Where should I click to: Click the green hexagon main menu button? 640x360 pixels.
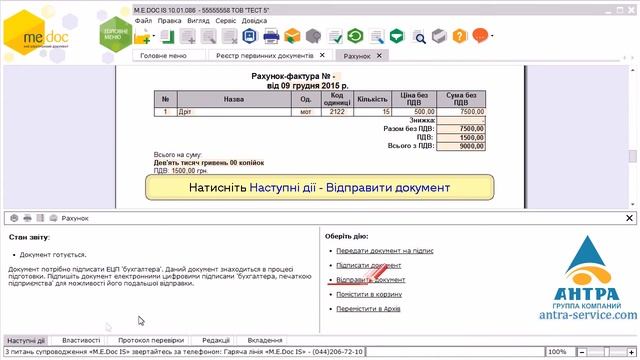click(116, 34)
